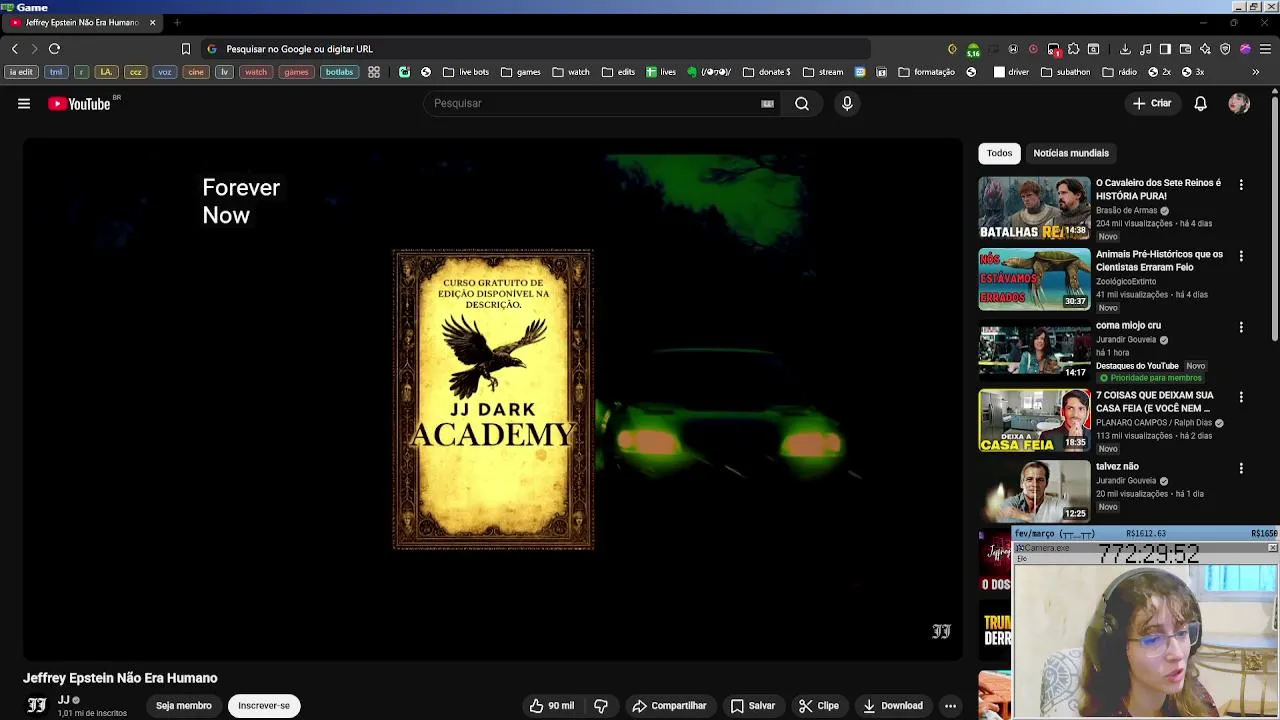
Task: Go back to the previous page
Action: [14, 48]
